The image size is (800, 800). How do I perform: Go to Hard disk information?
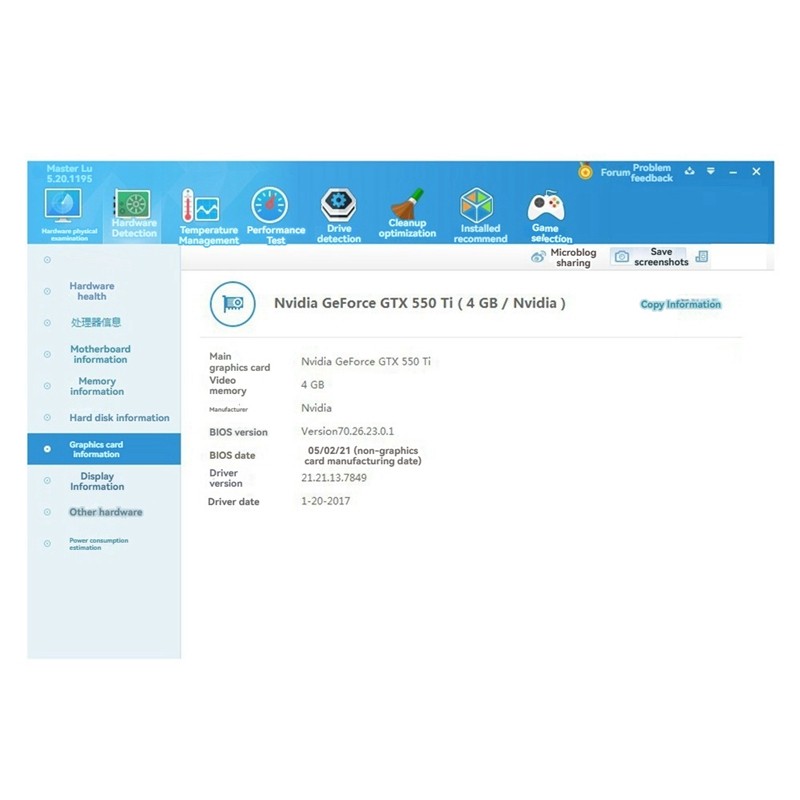[119, 418]
